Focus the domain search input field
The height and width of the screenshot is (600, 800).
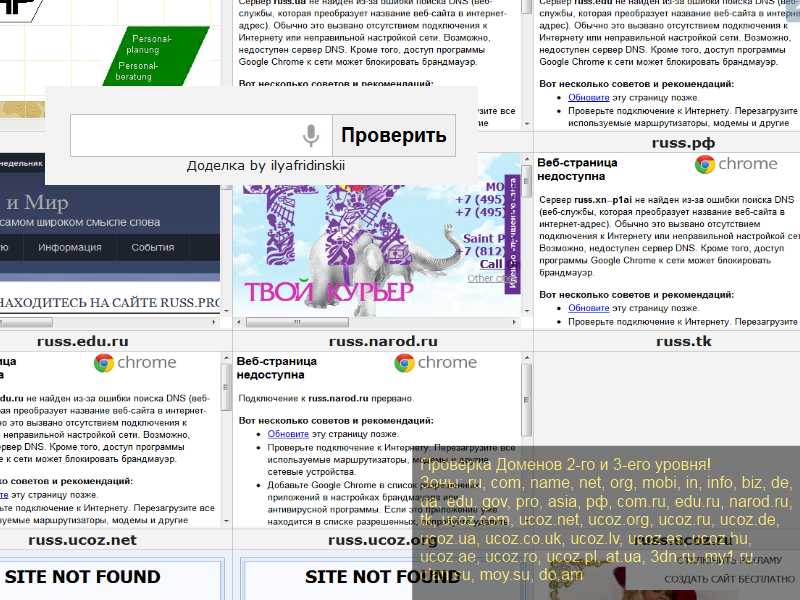click(201, 135)
